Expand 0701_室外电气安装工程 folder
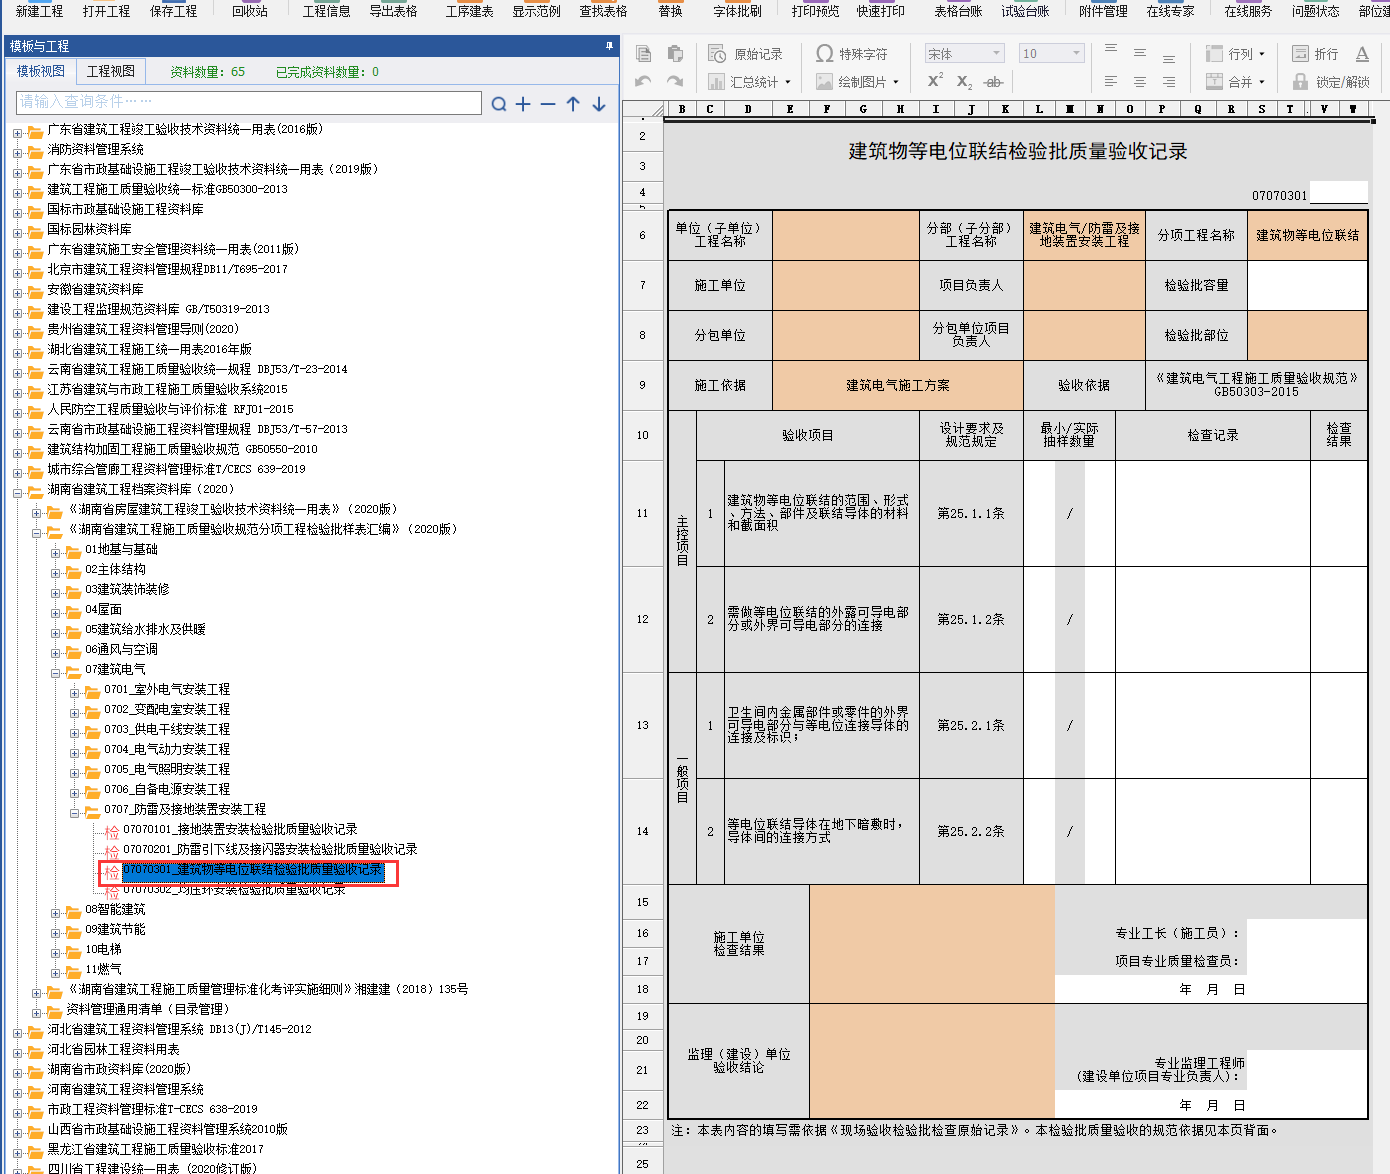Image resolution: width=1390 pixels, height=1174 pixels. point(75,692)
